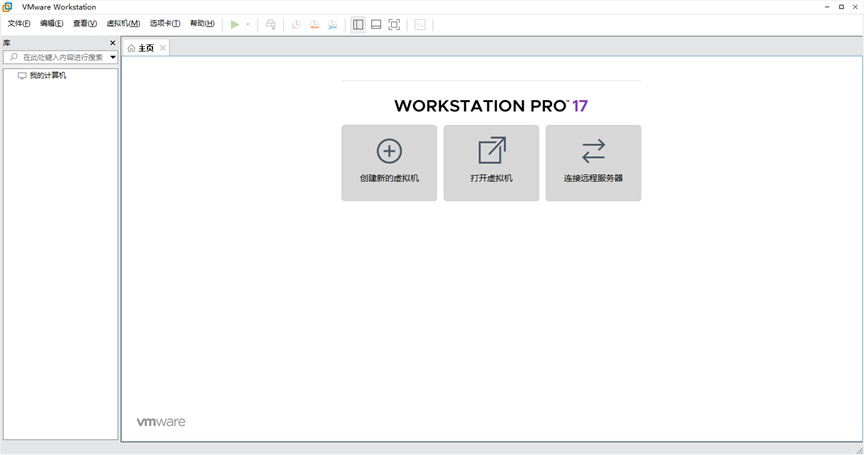Viewport: 864px width, 455px height.
Task: Click the console view toolbar icon
Action: 420,24
